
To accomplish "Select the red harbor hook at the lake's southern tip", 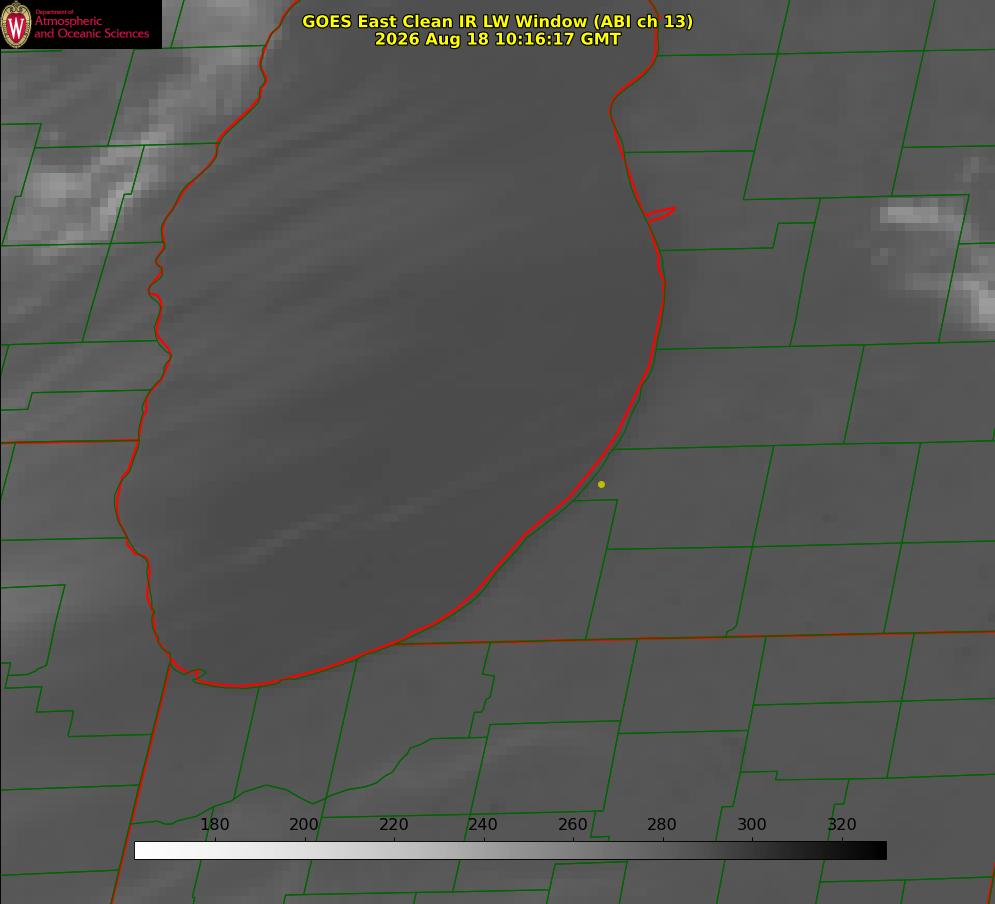I will coord(190,672).
